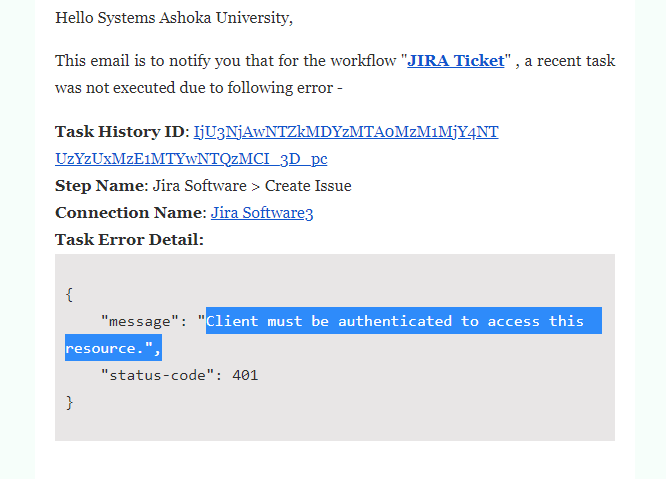Click the "status-code" key in JSON

[157, 375]
